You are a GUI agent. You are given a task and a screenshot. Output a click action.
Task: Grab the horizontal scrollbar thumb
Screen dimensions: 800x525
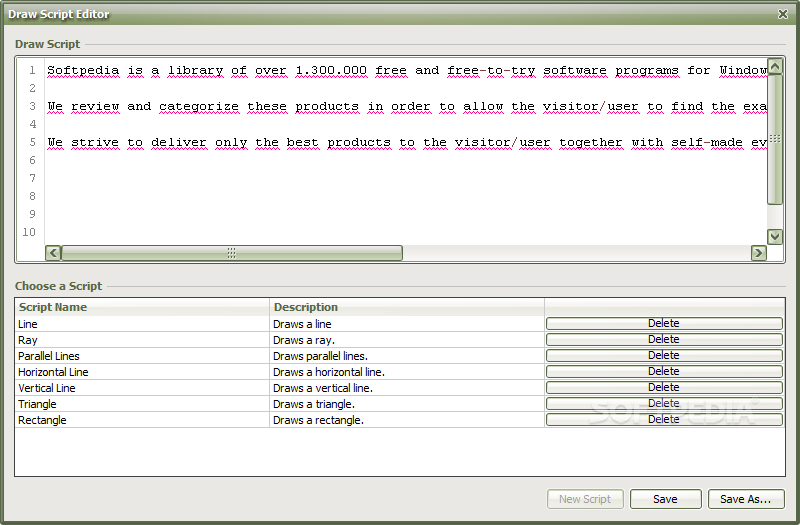(232, 253)
